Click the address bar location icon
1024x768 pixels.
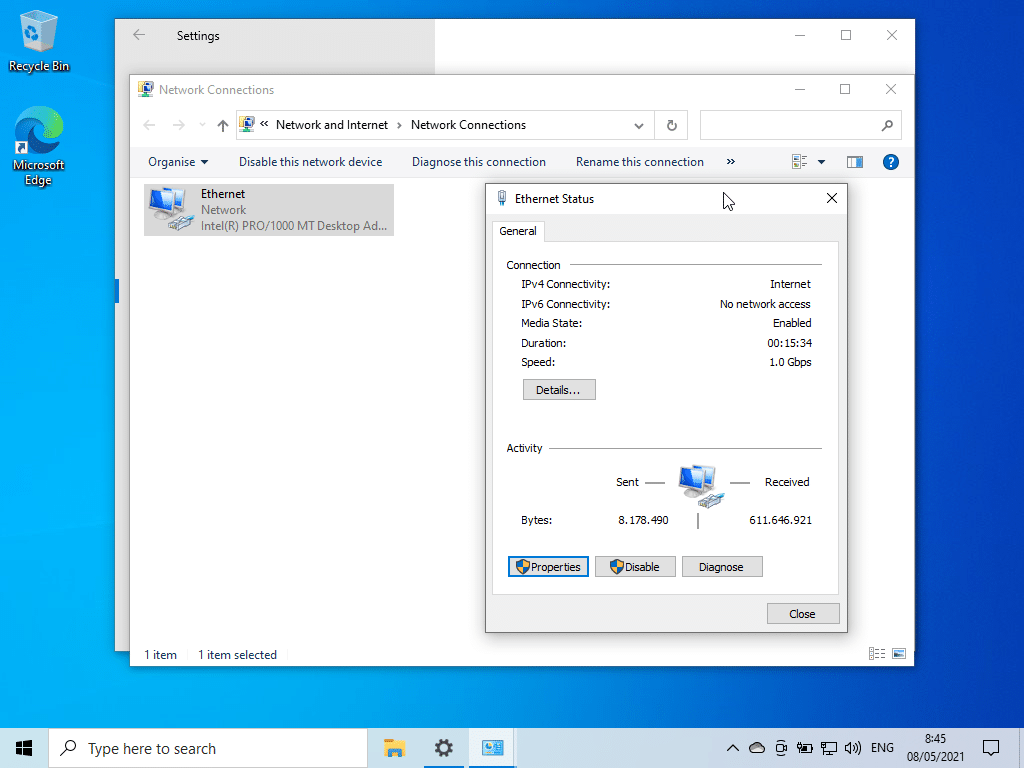[247, 124]
